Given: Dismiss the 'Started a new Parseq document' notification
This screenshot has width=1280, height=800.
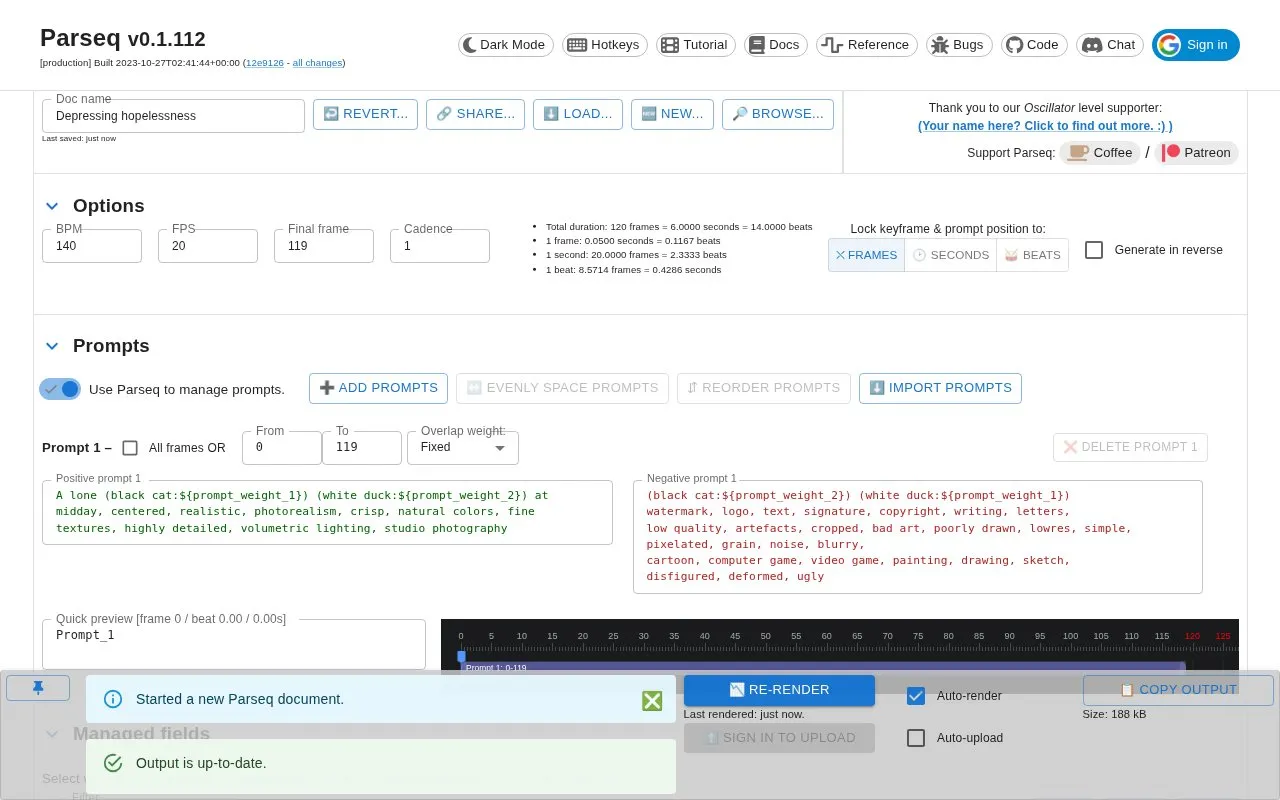Looking at the screenshot, I should click(x=652, y=700).
